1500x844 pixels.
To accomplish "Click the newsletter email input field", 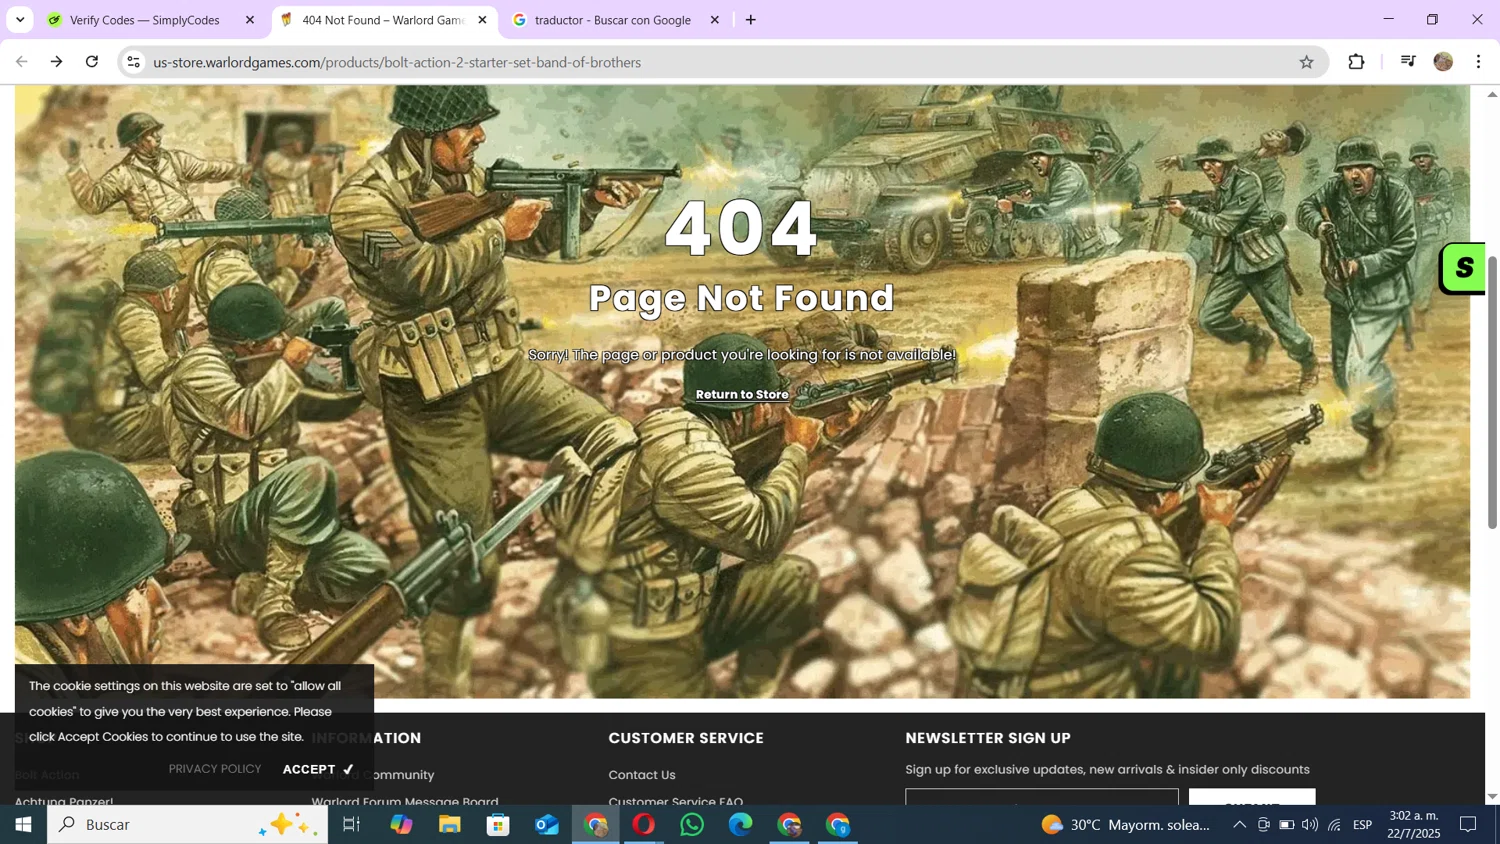I will (1042, 797).
